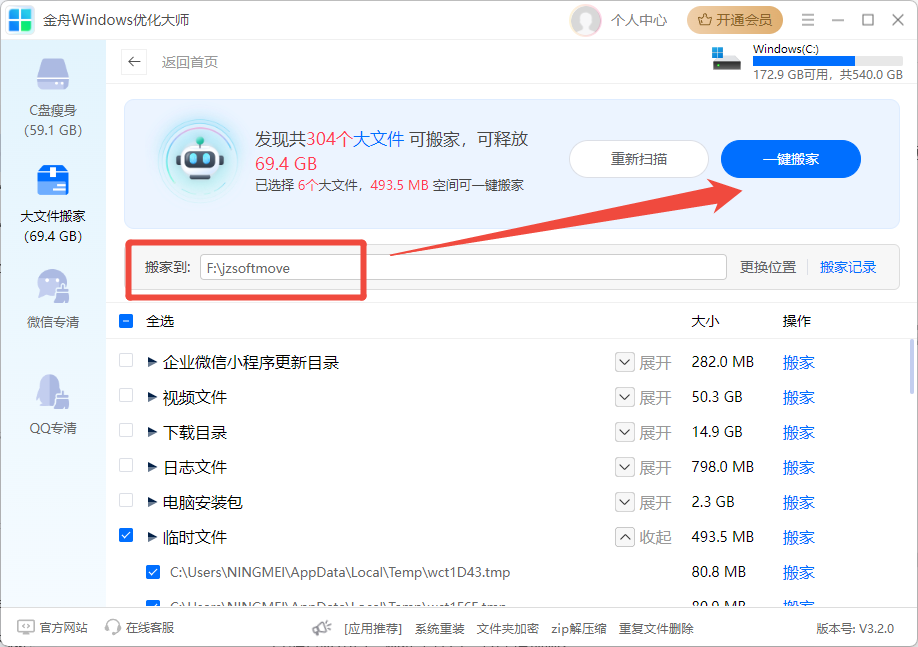Image resolution: width=918 pixels, height=647 pixels.
Task: Click 搬家 link for 视频文件
Action: point(799,398)
